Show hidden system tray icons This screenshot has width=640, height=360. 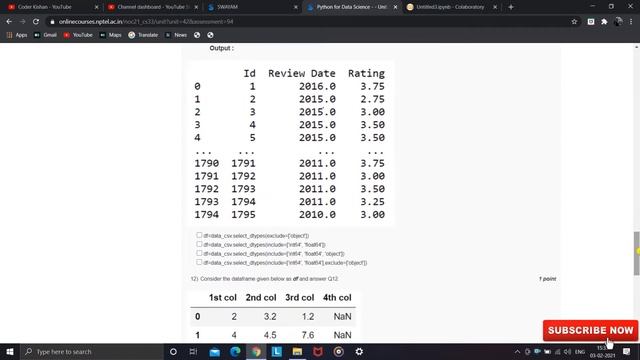tap(517, 351)
